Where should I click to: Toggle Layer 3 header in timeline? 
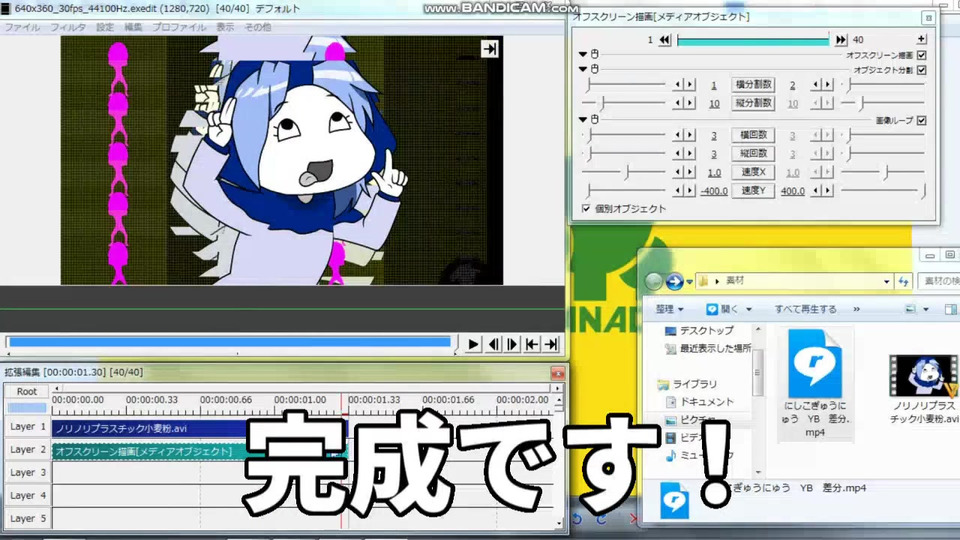click(27, 472)
